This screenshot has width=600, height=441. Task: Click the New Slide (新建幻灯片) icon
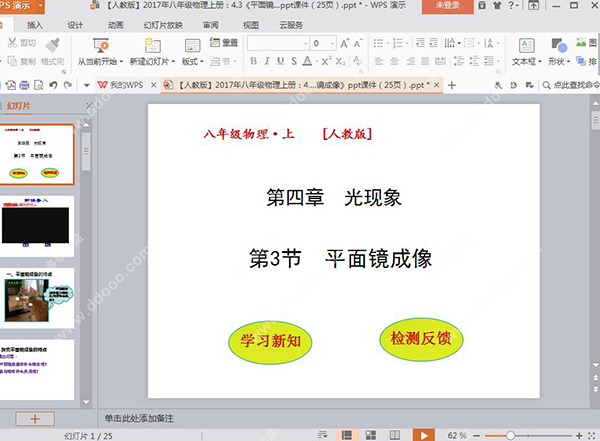152,46
